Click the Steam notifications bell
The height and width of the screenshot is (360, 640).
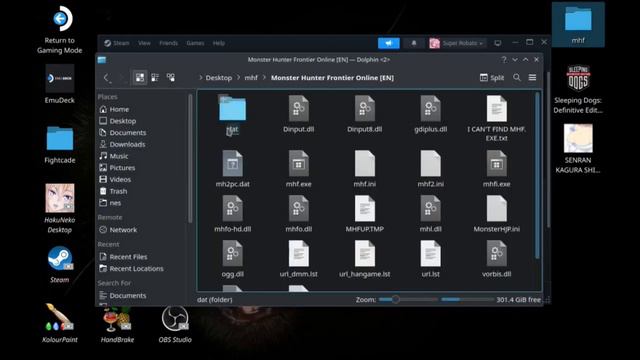[414, 43]
